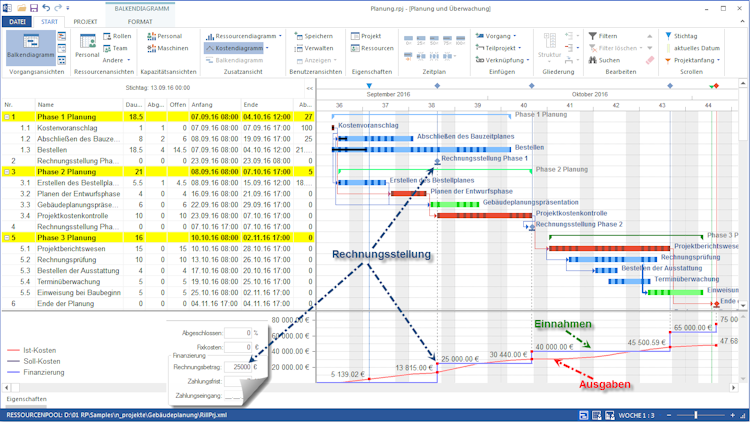Click Verwalten user views
This screenshot has width=750, height=422.
314,48
